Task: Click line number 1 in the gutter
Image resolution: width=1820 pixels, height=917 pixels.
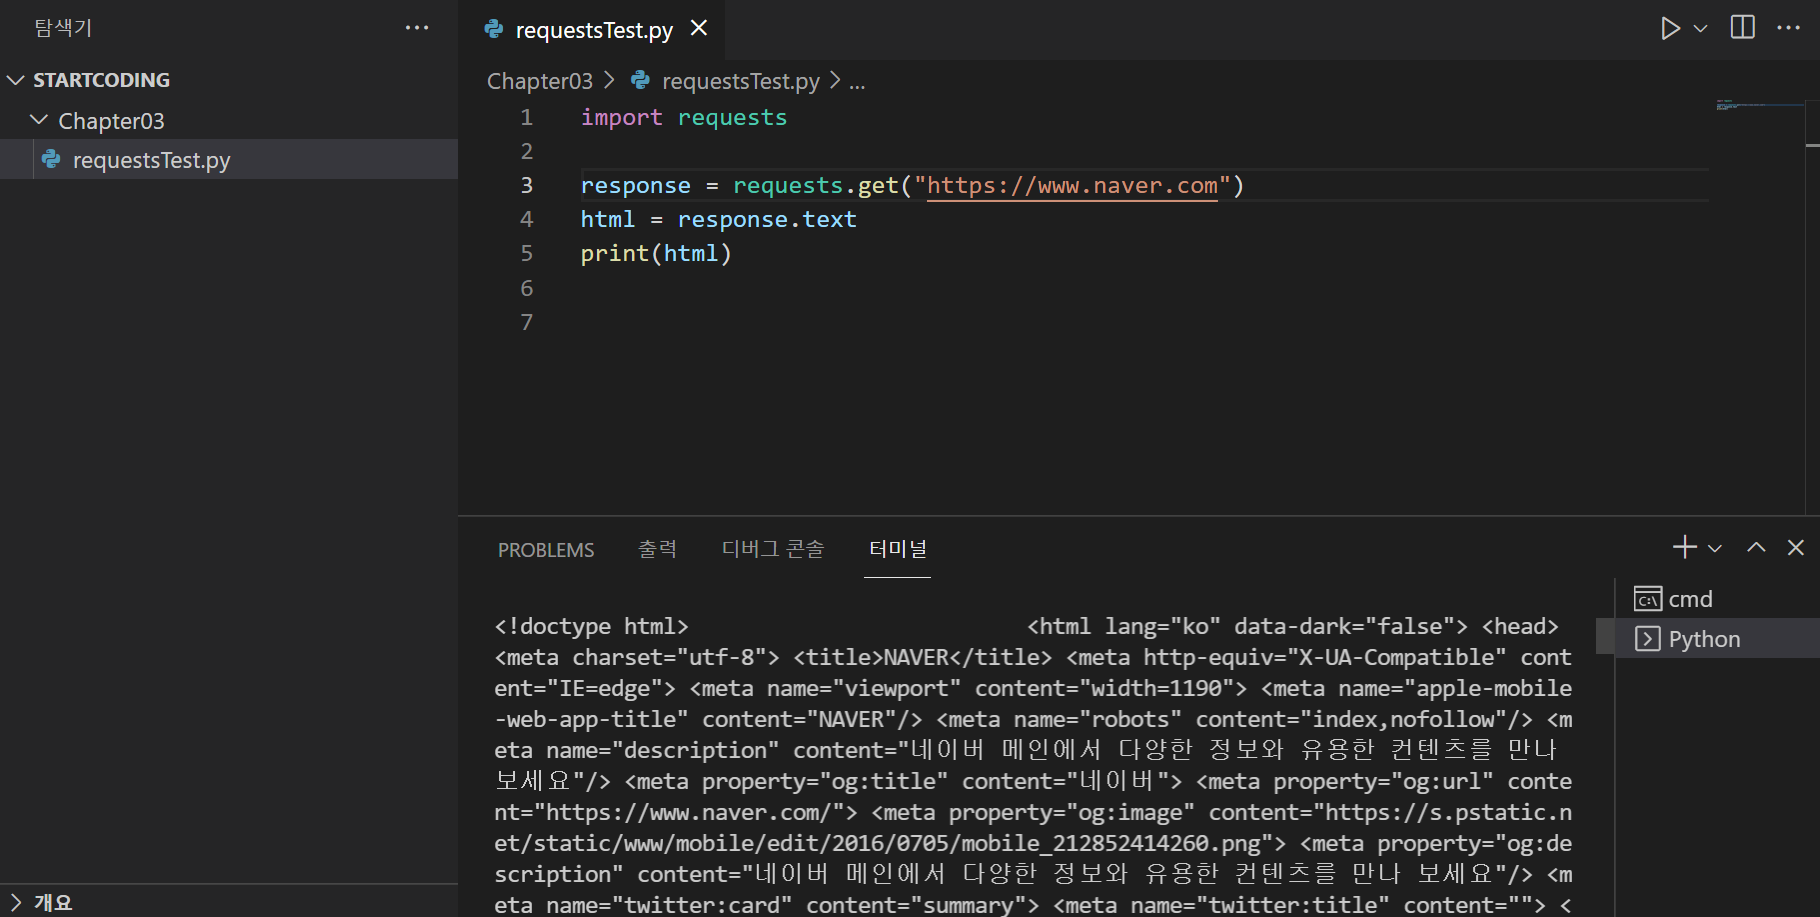Action: point(527,118)
